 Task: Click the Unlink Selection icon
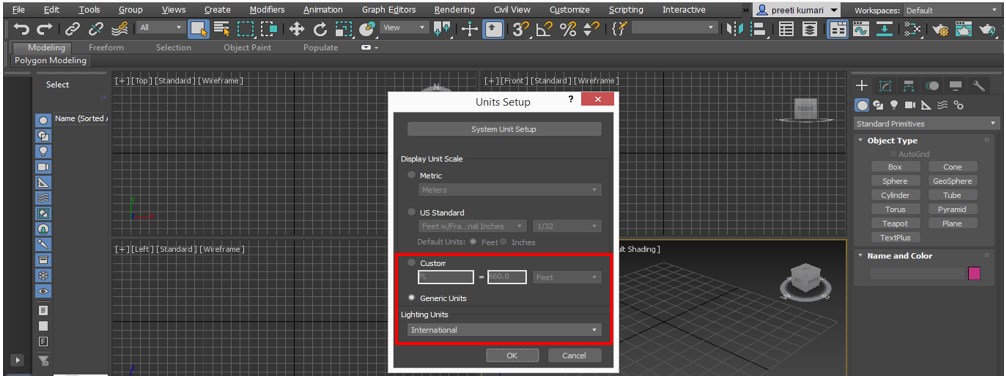click(96, 28)
